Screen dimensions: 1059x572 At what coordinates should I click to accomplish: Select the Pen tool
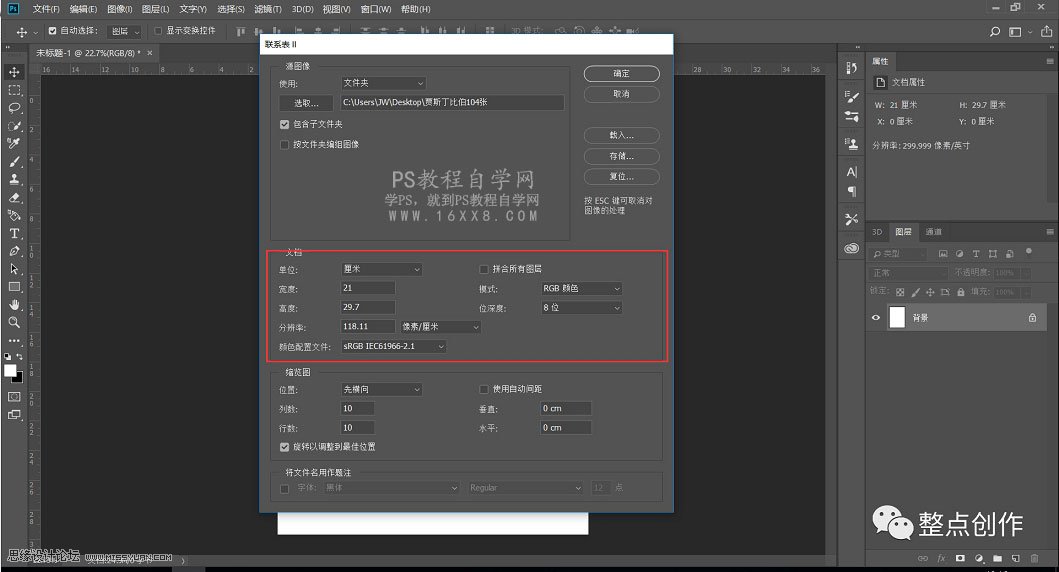(14, 251)
